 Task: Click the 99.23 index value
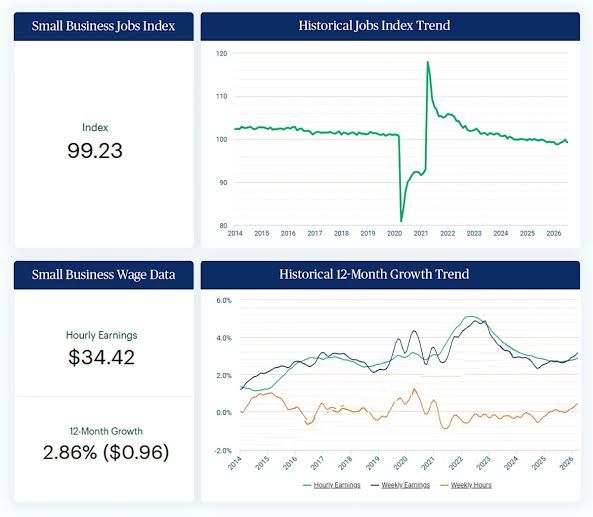[x=95, y=151]
